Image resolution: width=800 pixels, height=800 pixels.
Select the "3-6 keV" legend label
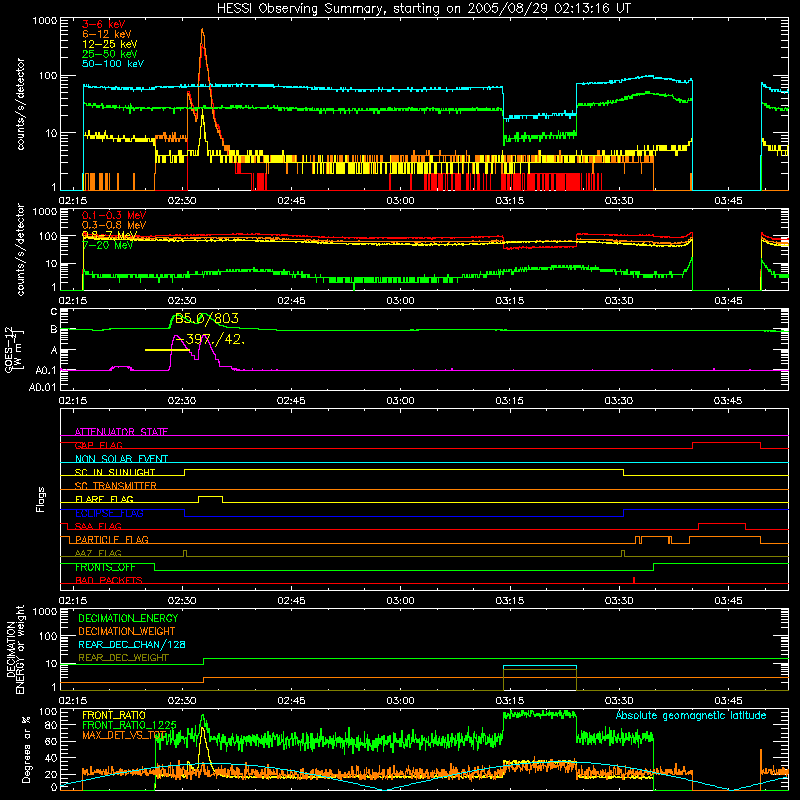tap(103, 24)
